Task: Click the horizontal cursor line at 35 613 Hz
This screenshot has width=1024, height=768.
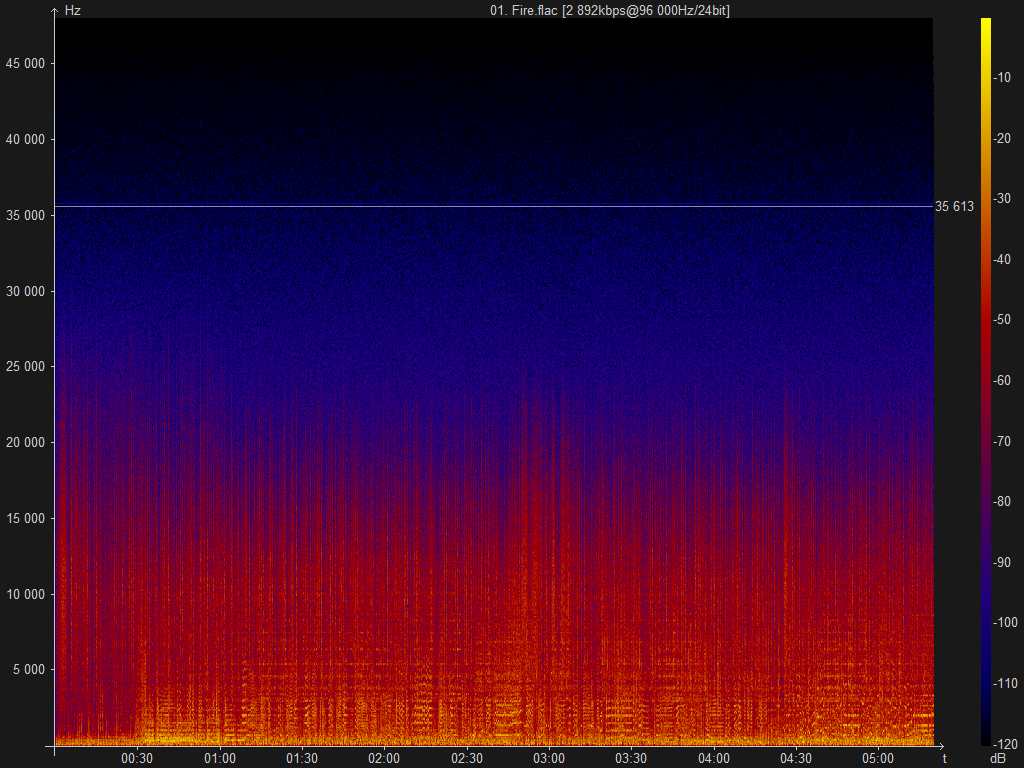Action: (494, 206)
